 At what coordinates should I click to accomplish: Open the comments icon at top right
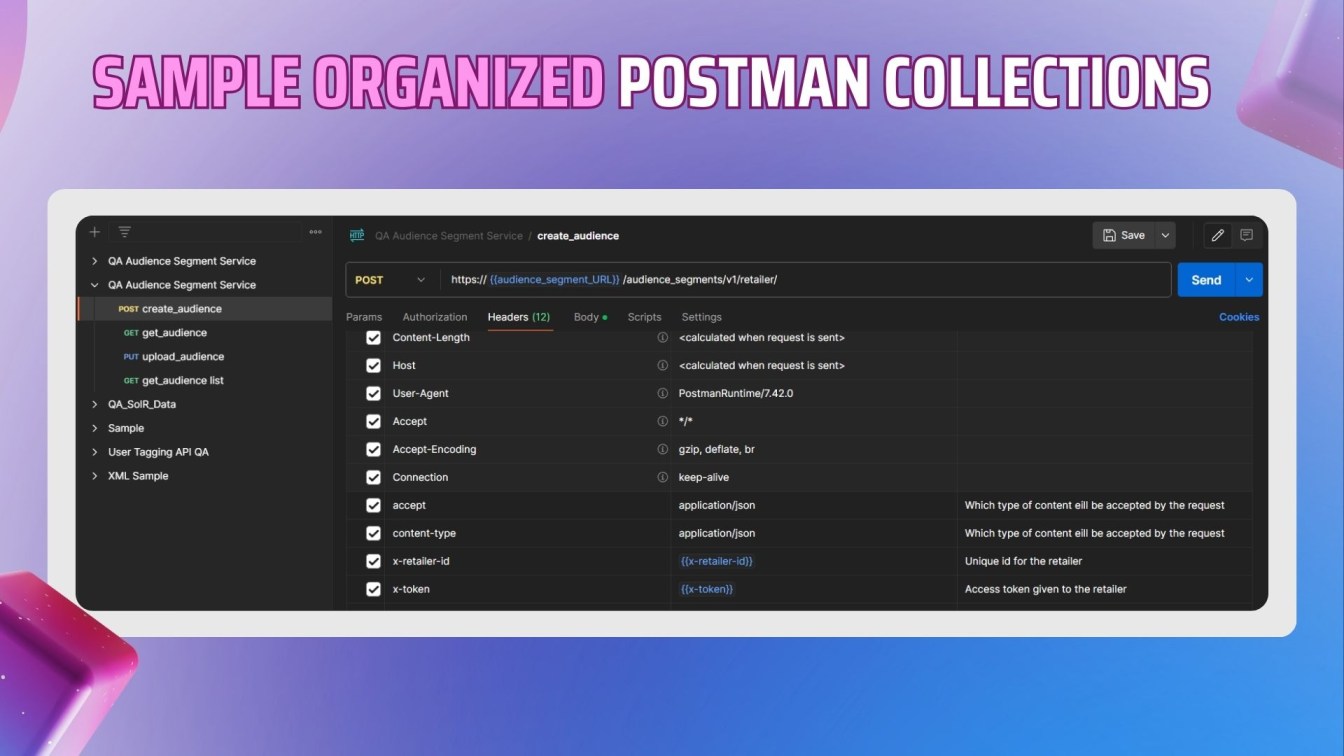1246,235
